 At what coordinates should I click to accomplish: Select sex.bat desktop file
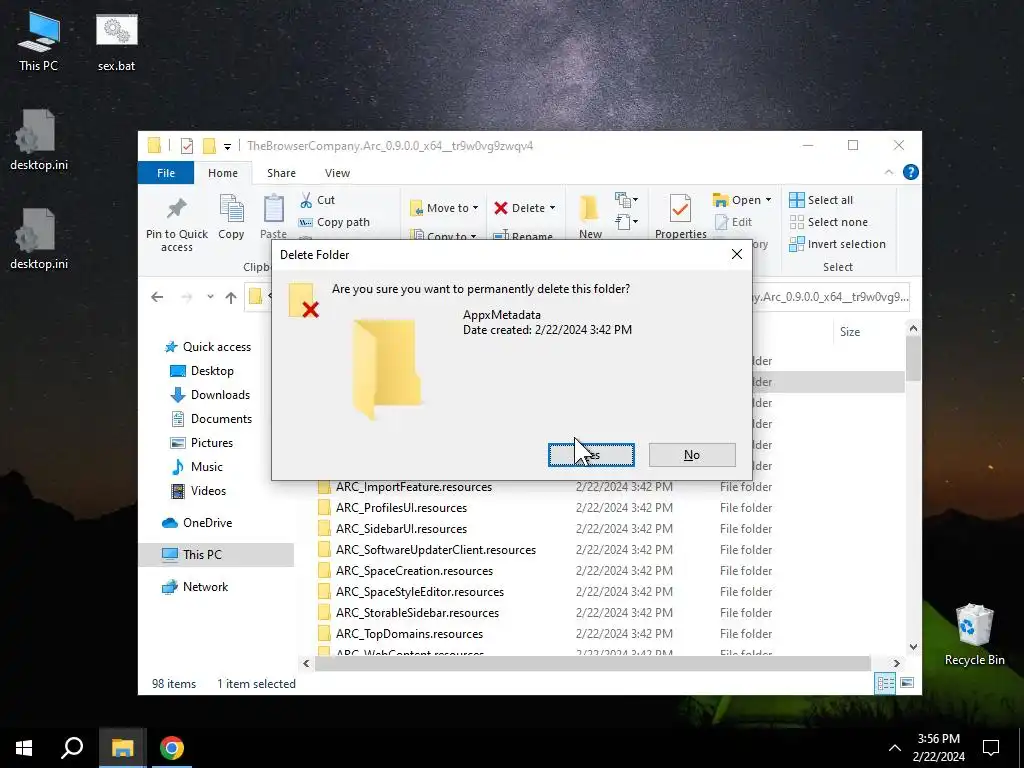117,43
